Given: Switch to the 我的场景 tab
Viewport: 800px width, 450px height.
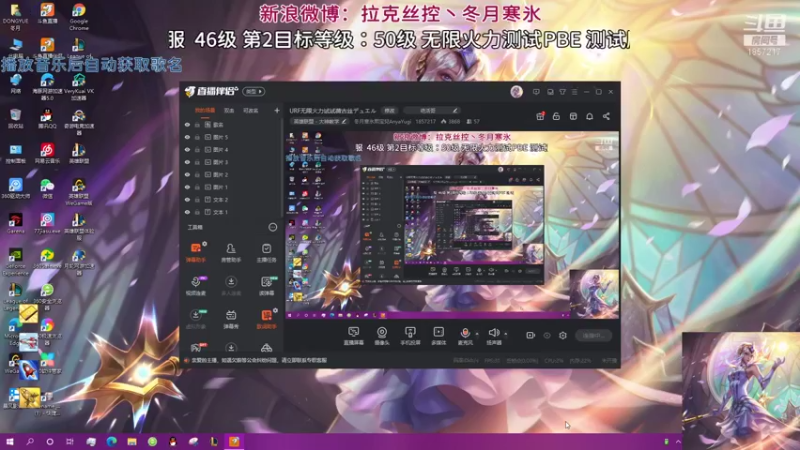Looking at the screenshot, I should pyautogui.click(x=205, y=110).
